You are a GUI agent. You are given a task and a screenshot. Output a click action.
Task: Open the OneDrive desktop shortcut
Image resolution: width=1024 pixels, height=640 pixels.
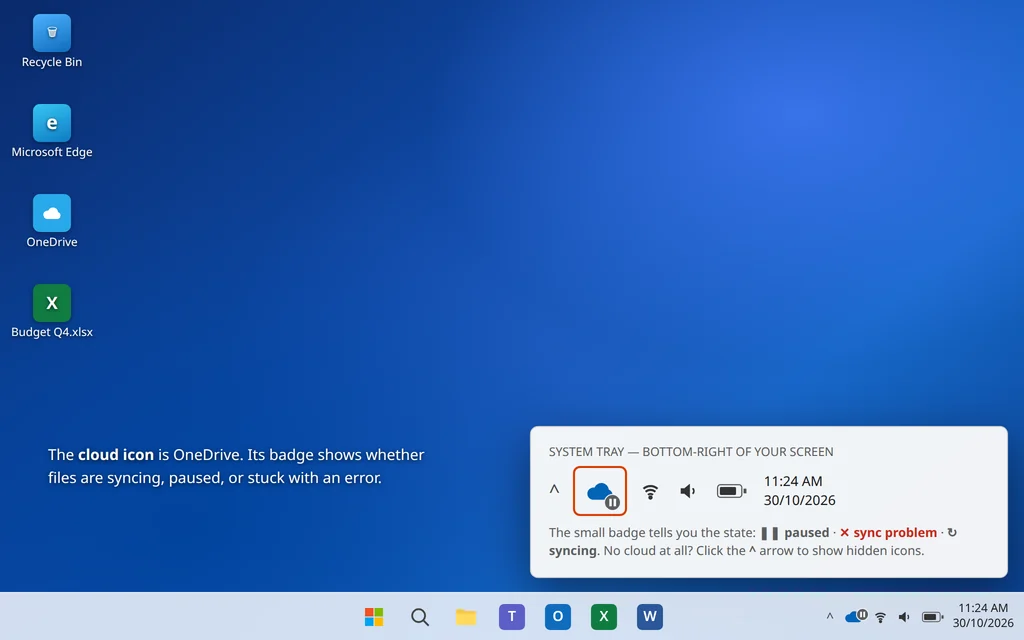pos(52,221)
